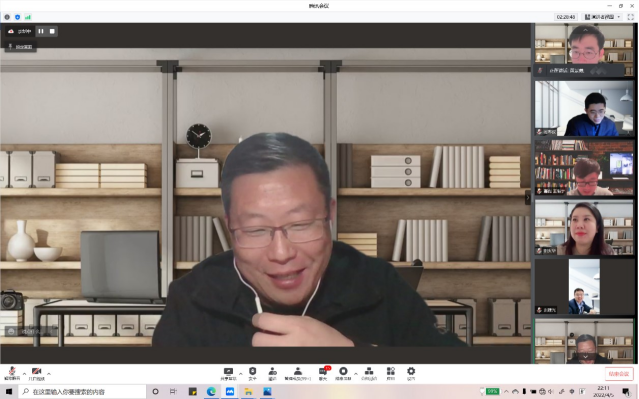Pause the cloud recording
Viewport: 639px width, 399px height.
tap(41, 31)
